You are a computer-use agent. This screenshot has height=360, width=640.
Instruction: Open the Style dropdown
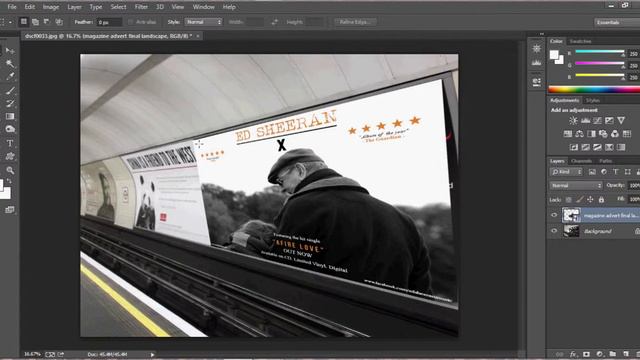coord(204,22)
